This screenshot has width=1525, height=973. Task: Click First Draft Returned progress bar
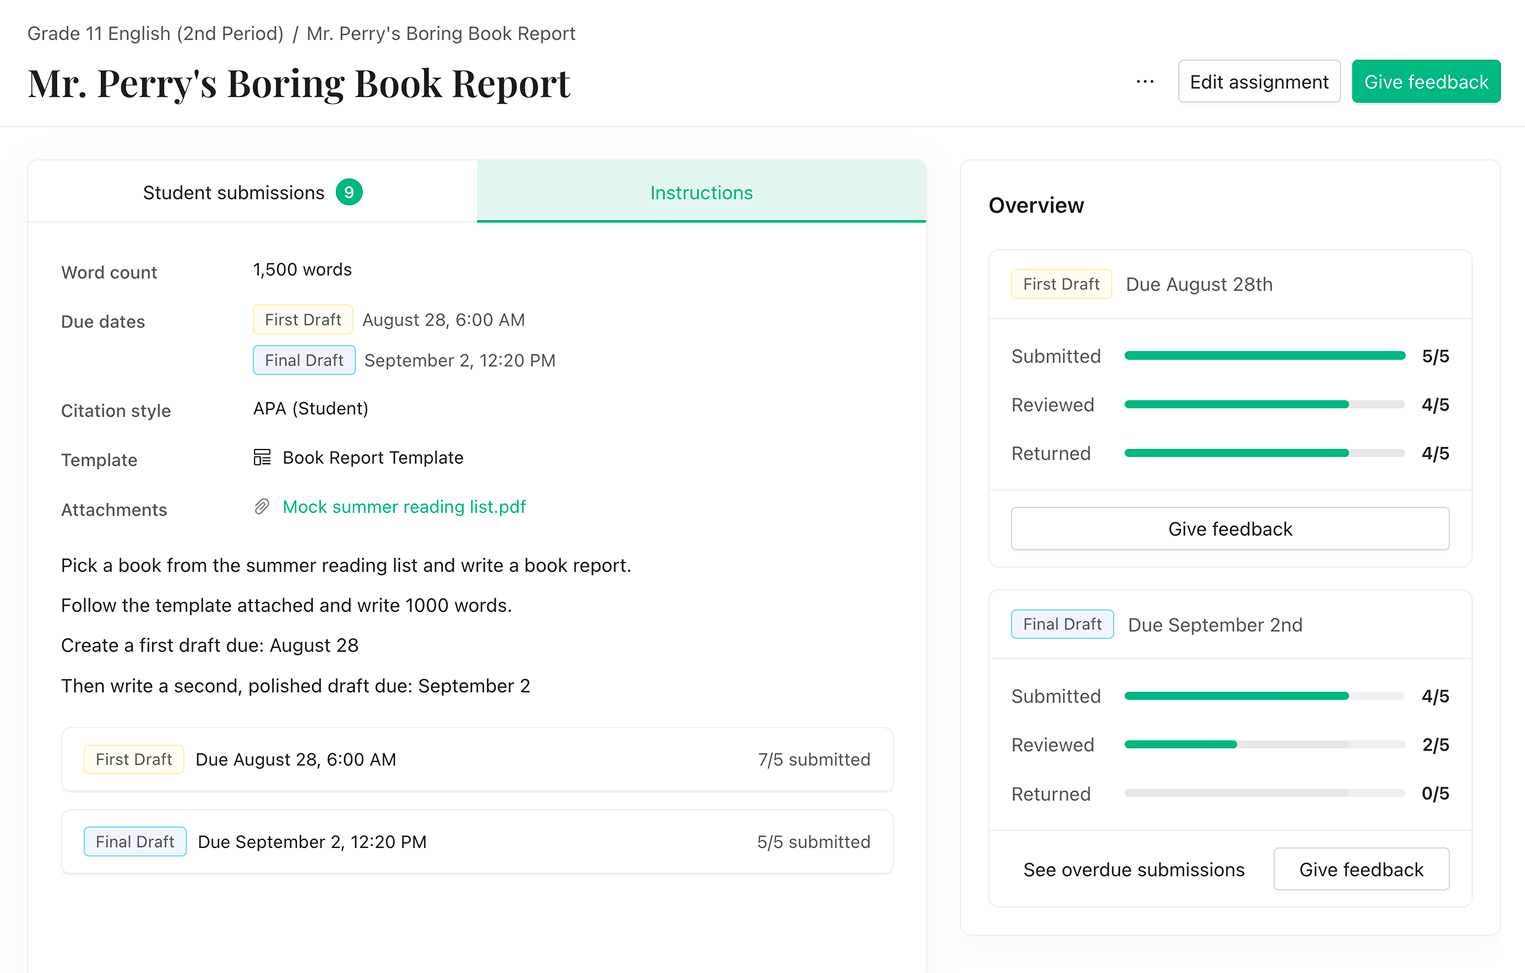pyautogui.click(x=1265, y=453)
